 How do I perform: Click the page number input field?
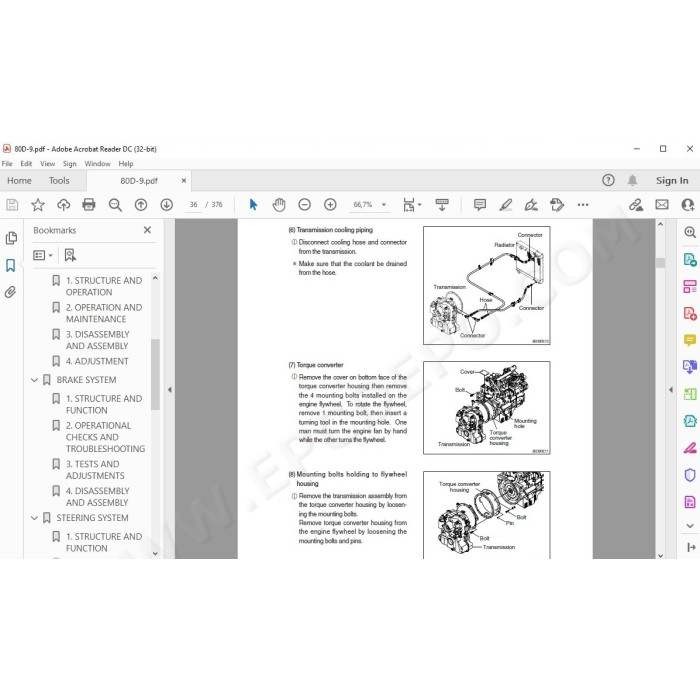(193, 205)
